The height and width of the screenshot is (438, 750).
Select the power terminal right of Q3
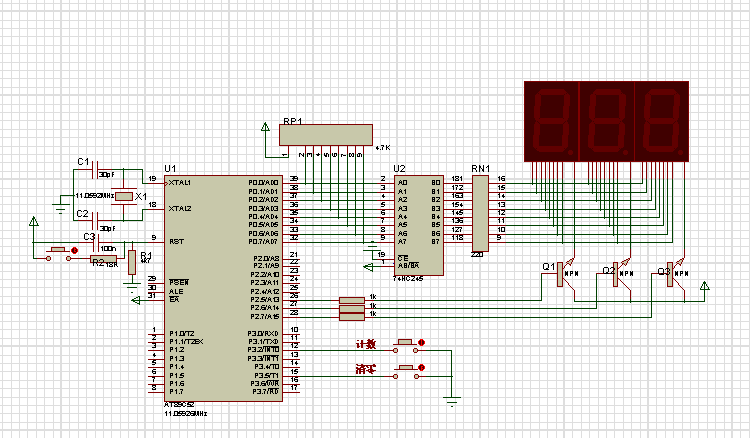pos(704,286)
